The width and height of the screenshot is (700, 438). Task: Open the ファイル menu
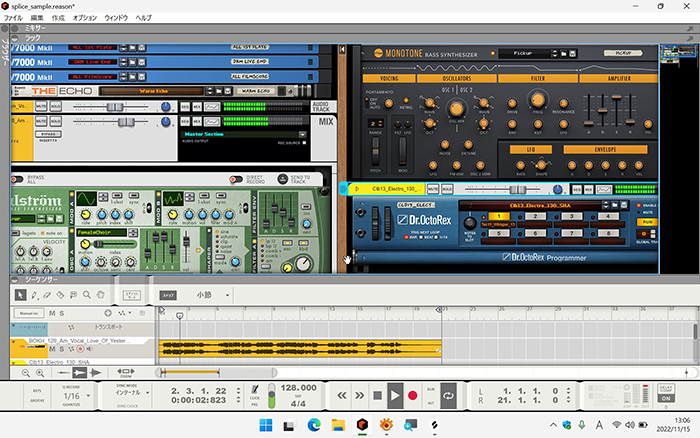(14, 18)
